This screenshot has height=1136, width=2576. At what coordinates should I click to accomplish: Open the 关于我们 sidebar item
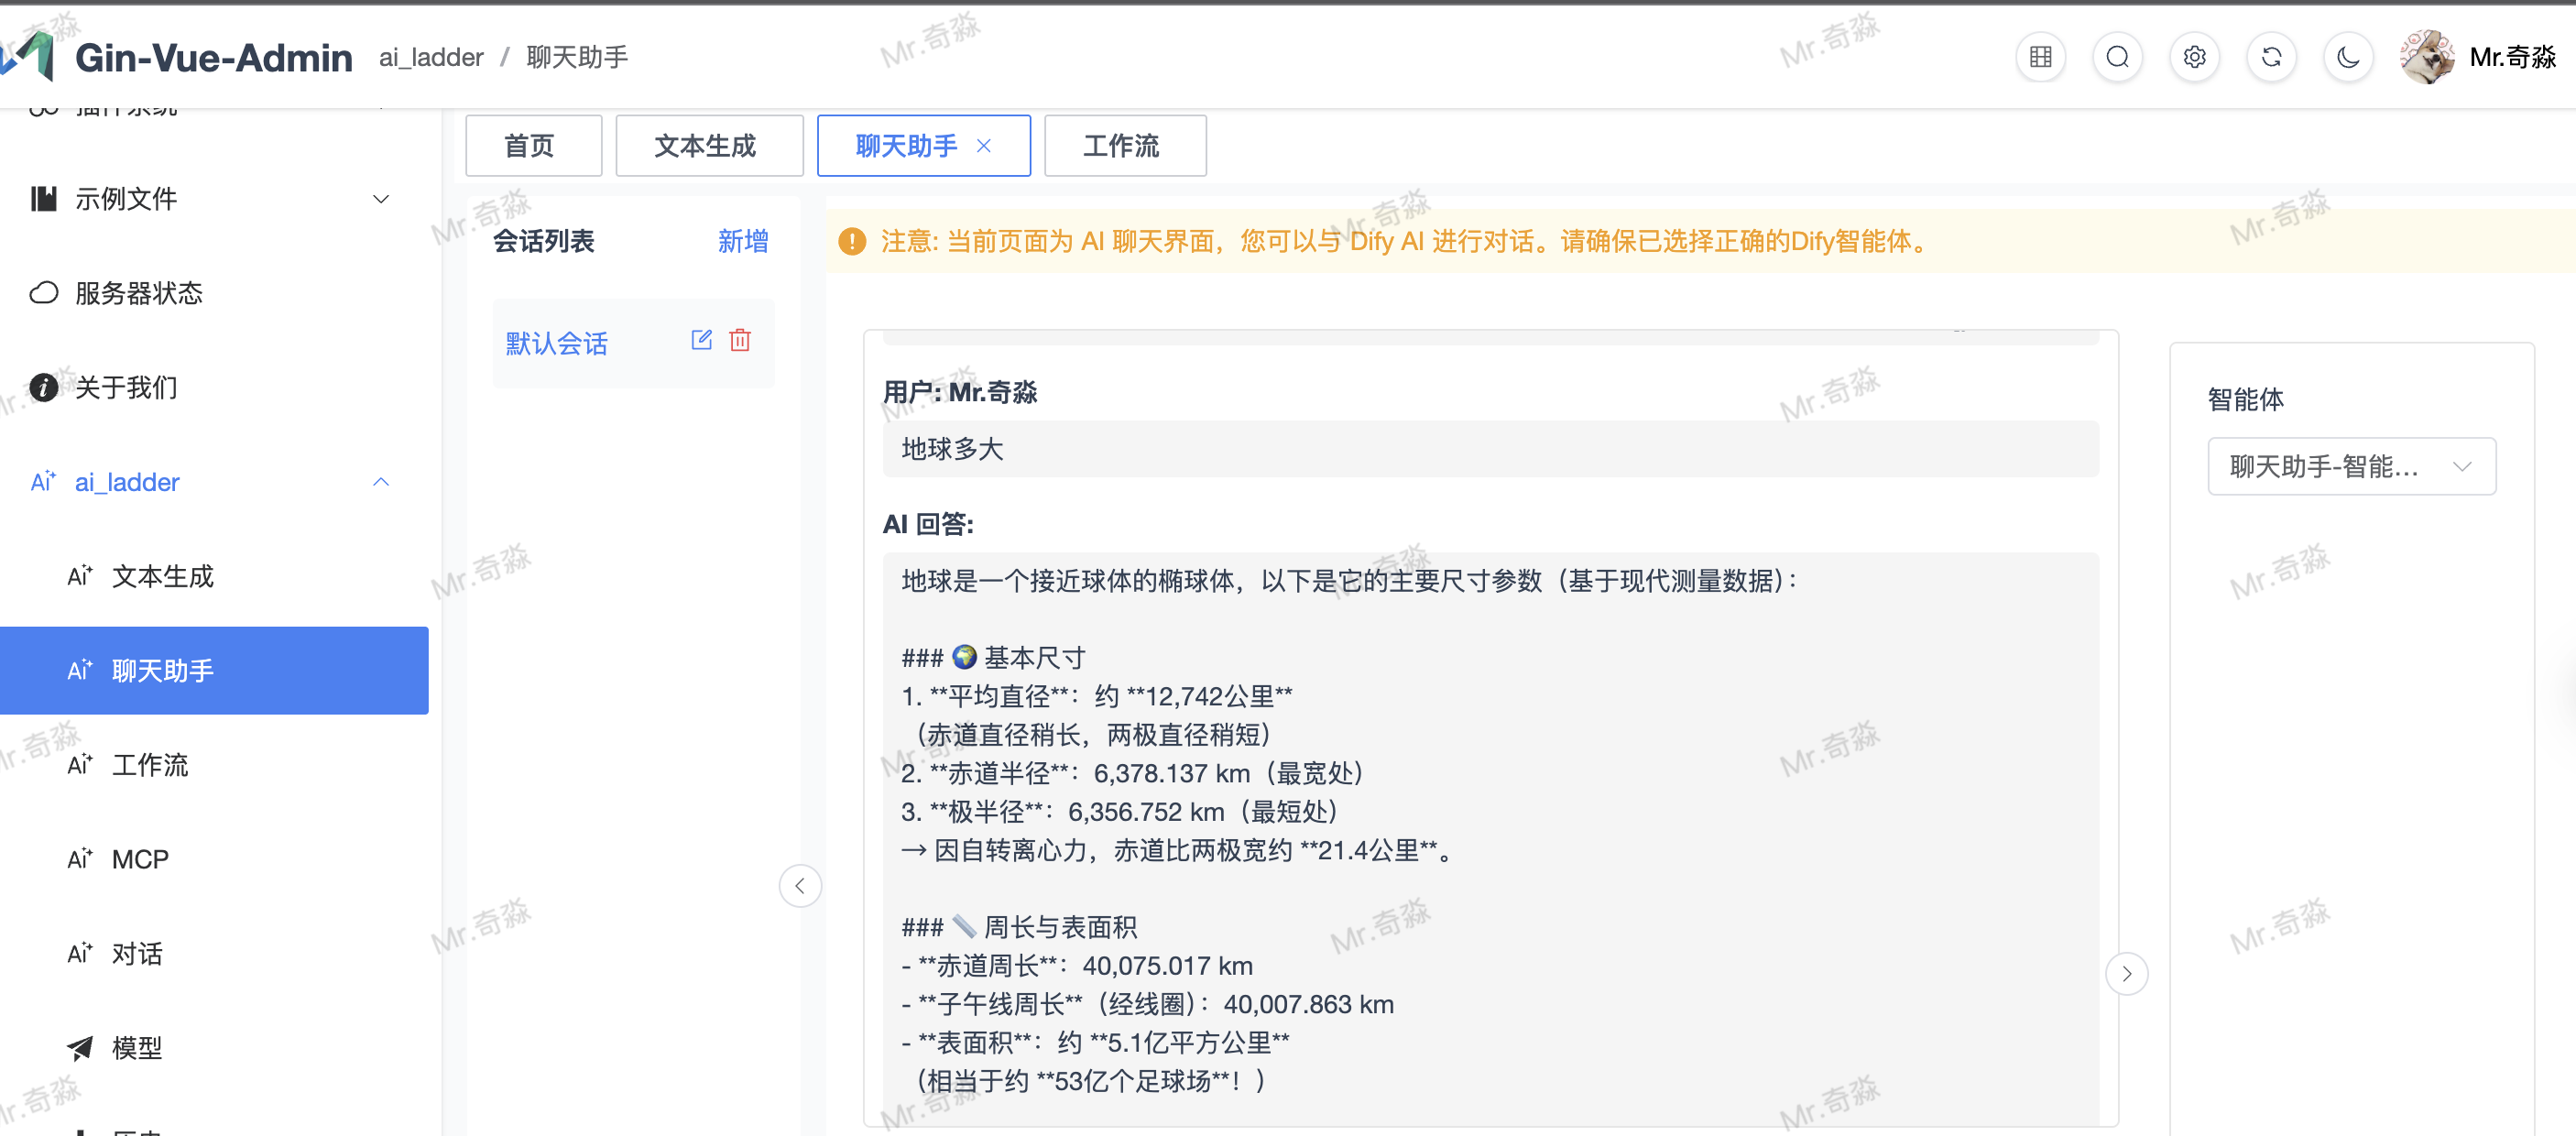pyautogui.click(x=126, y=387)
